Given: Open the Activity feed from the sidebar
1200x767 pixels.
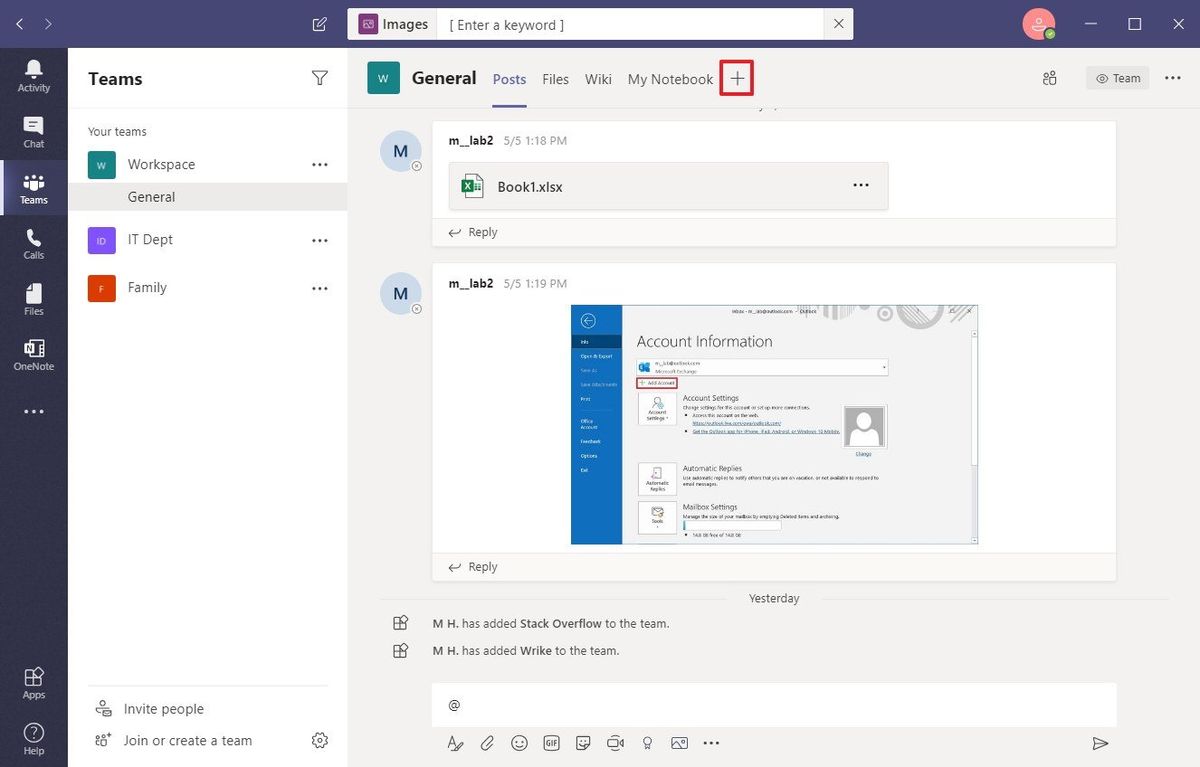Looking at the screenshot, I should pos(34,74).
